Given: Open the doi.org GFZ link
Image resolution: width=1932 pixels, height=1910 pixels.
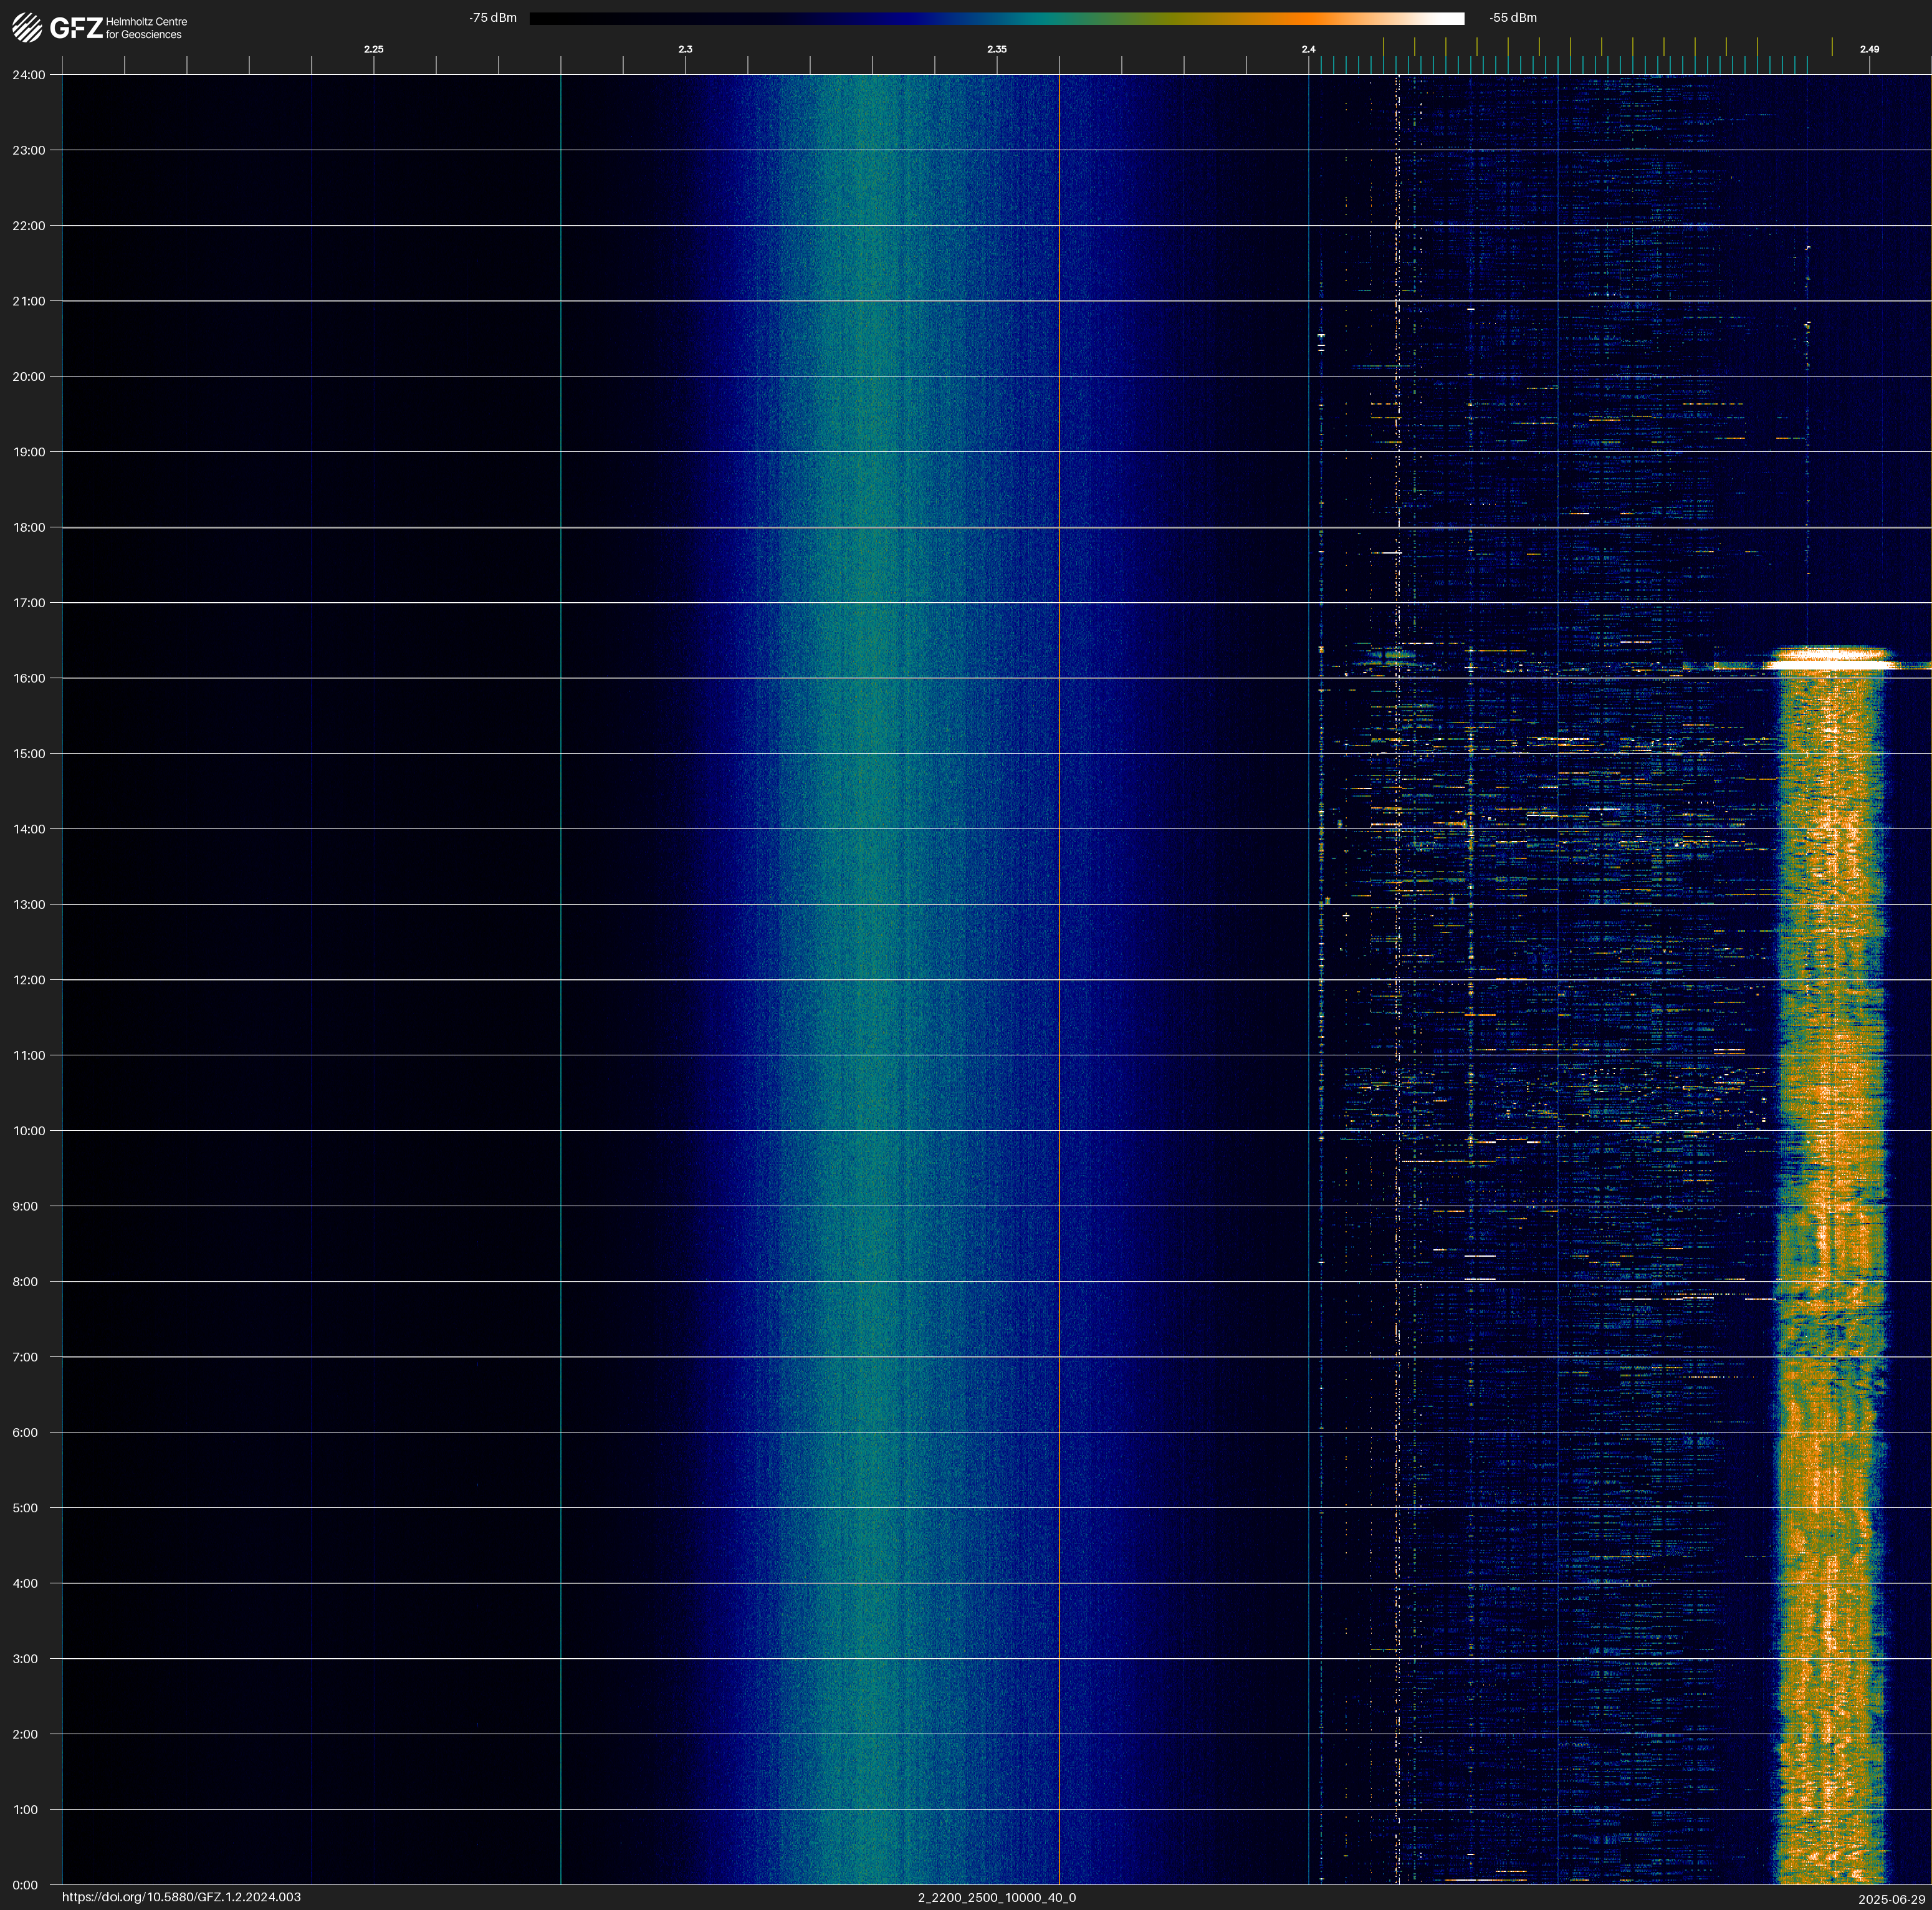Looking at the screenshot, I should pyautogui.click(x=181, y=1897).
